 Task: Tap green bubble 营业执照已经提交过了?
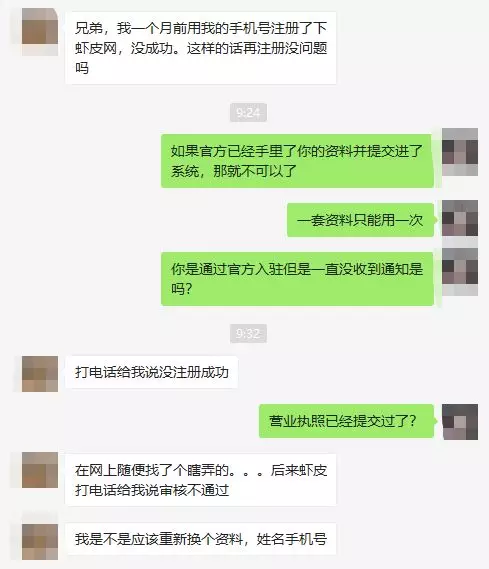346,421
